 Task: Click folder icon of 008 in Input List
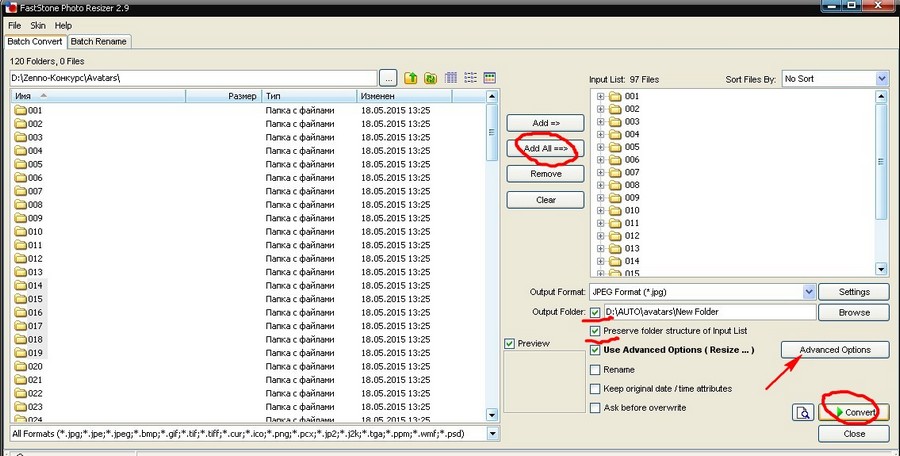pyautogui.click(x=615, y=185)
